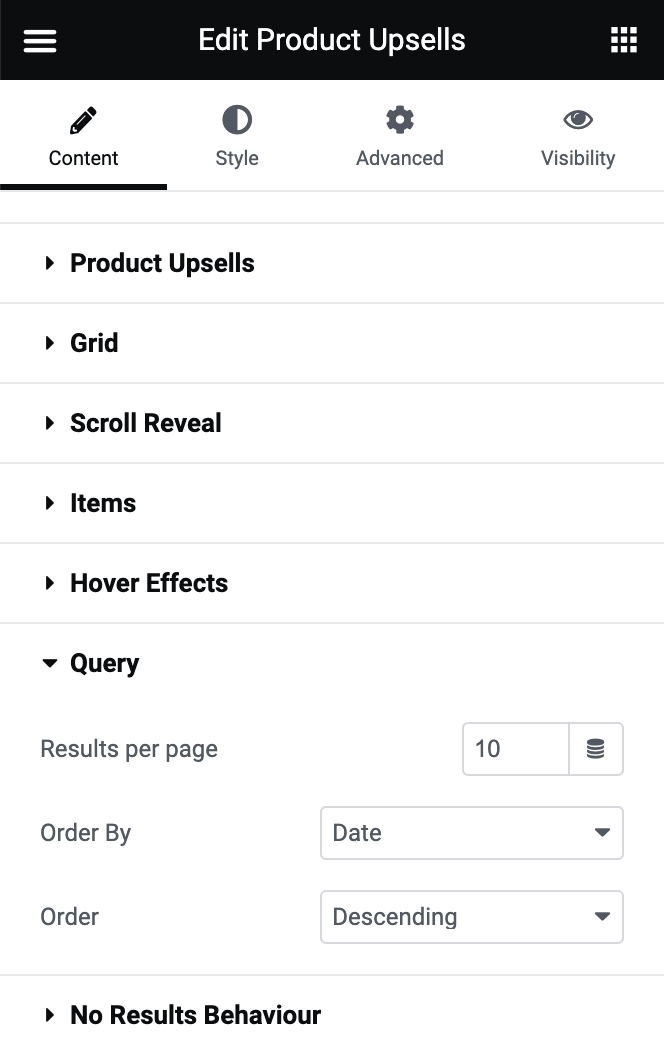Expand the No Results Behaviour section

(x=194, y=1014)
